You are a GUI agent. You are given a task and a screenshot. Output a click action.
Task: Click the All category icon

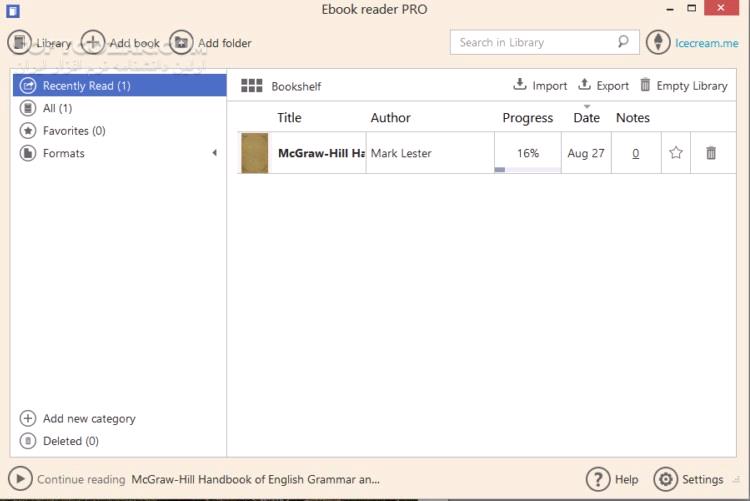(28, 108)
